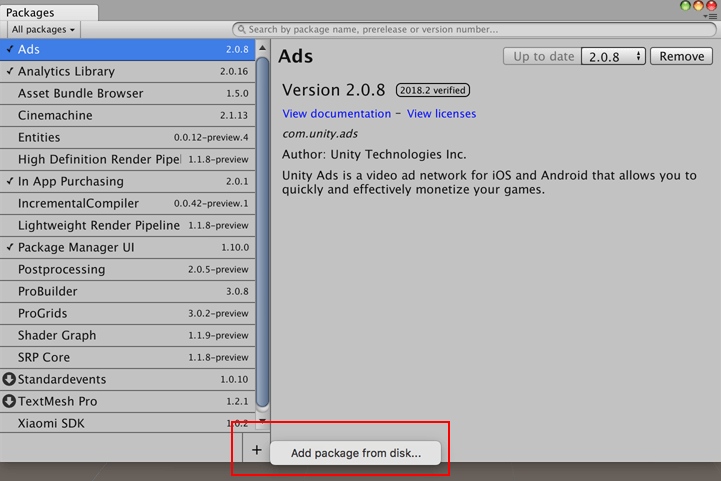The height and width of the screenshot is (481, 721).
Task: Select the Package Manager UI package
Action: point(127,247)
